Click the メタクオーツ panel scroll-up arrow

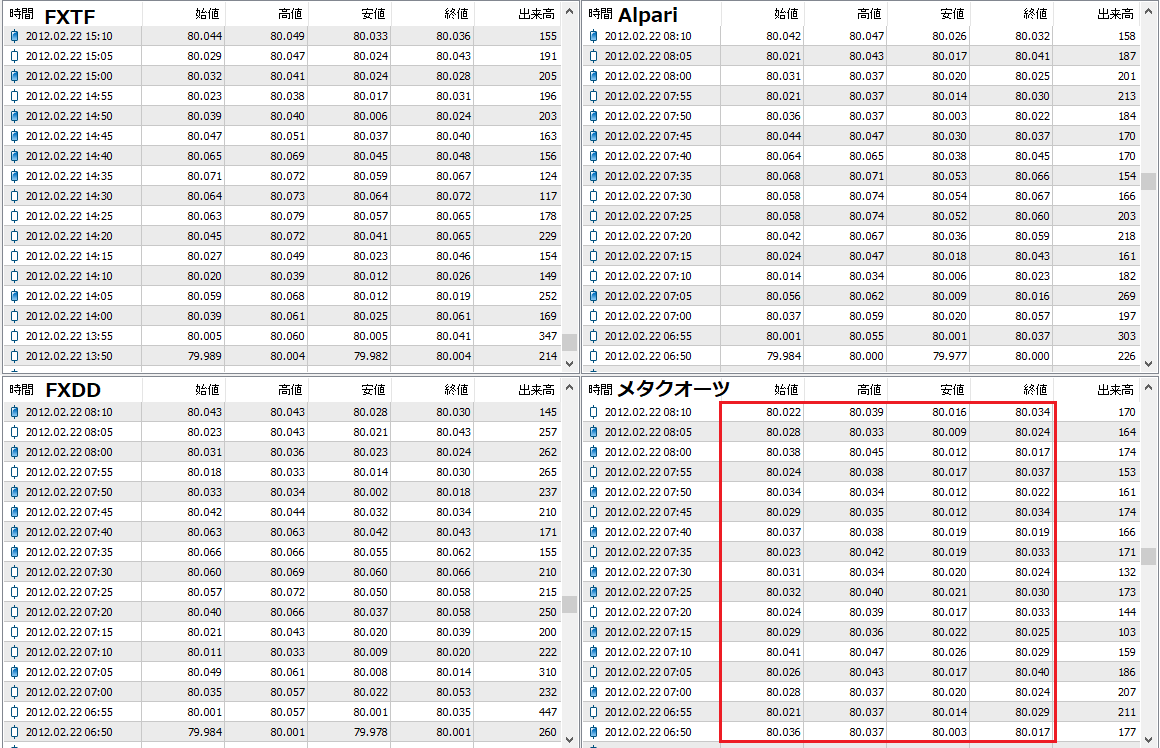pyautogui.click(x=1148, y=387)
